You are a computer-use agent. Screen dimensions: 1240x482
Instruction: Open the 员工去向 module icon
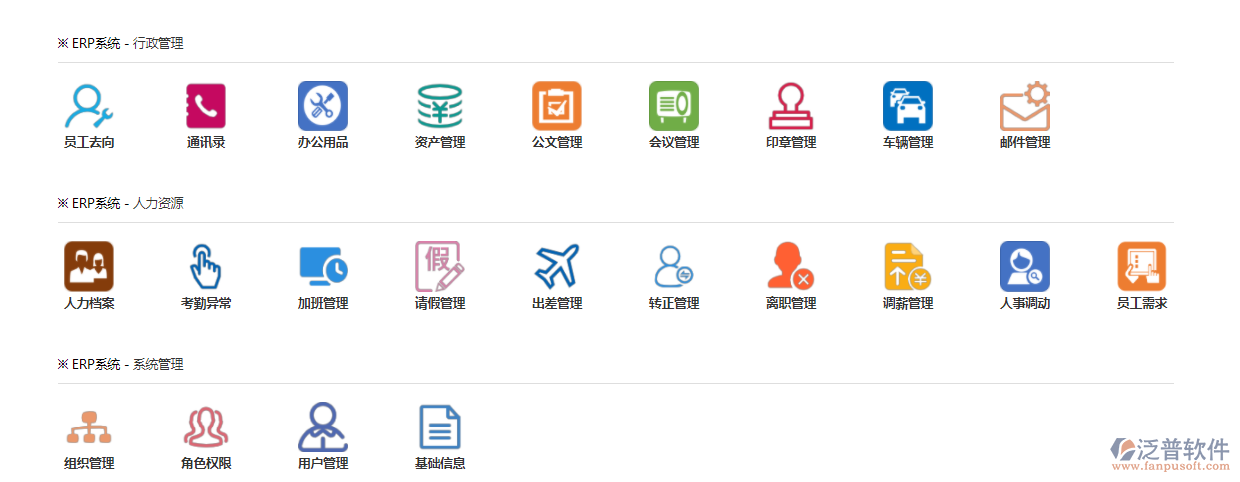[88, 106]
